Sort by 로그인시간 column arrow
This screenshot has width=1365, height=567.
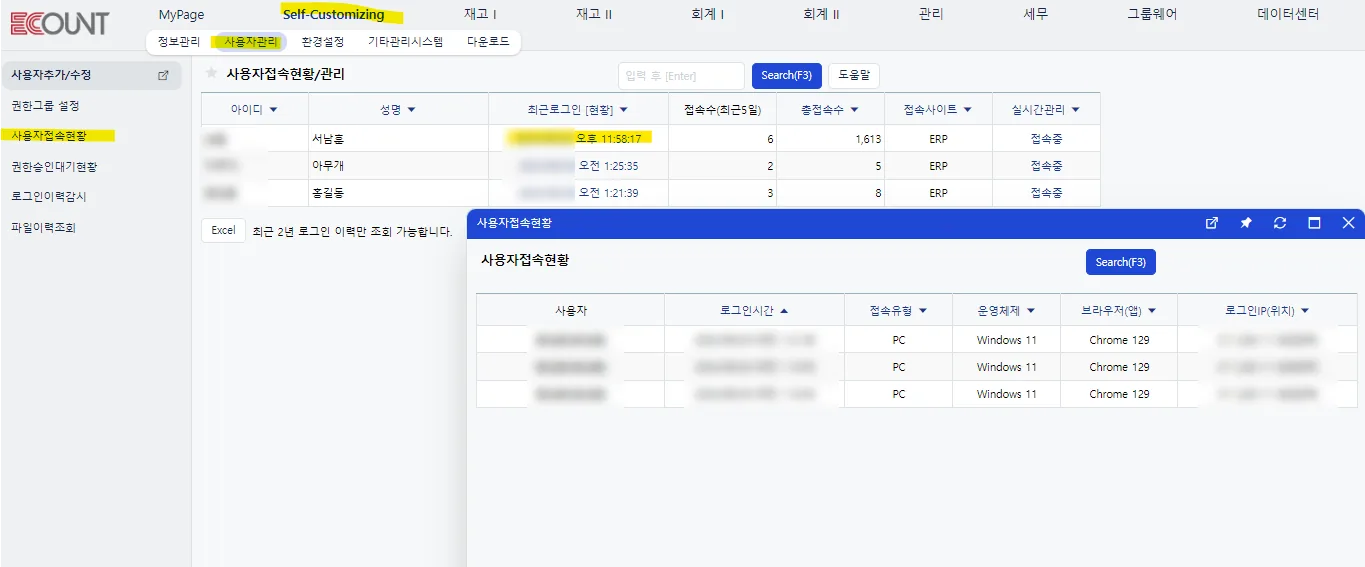[x=784, y=311]
